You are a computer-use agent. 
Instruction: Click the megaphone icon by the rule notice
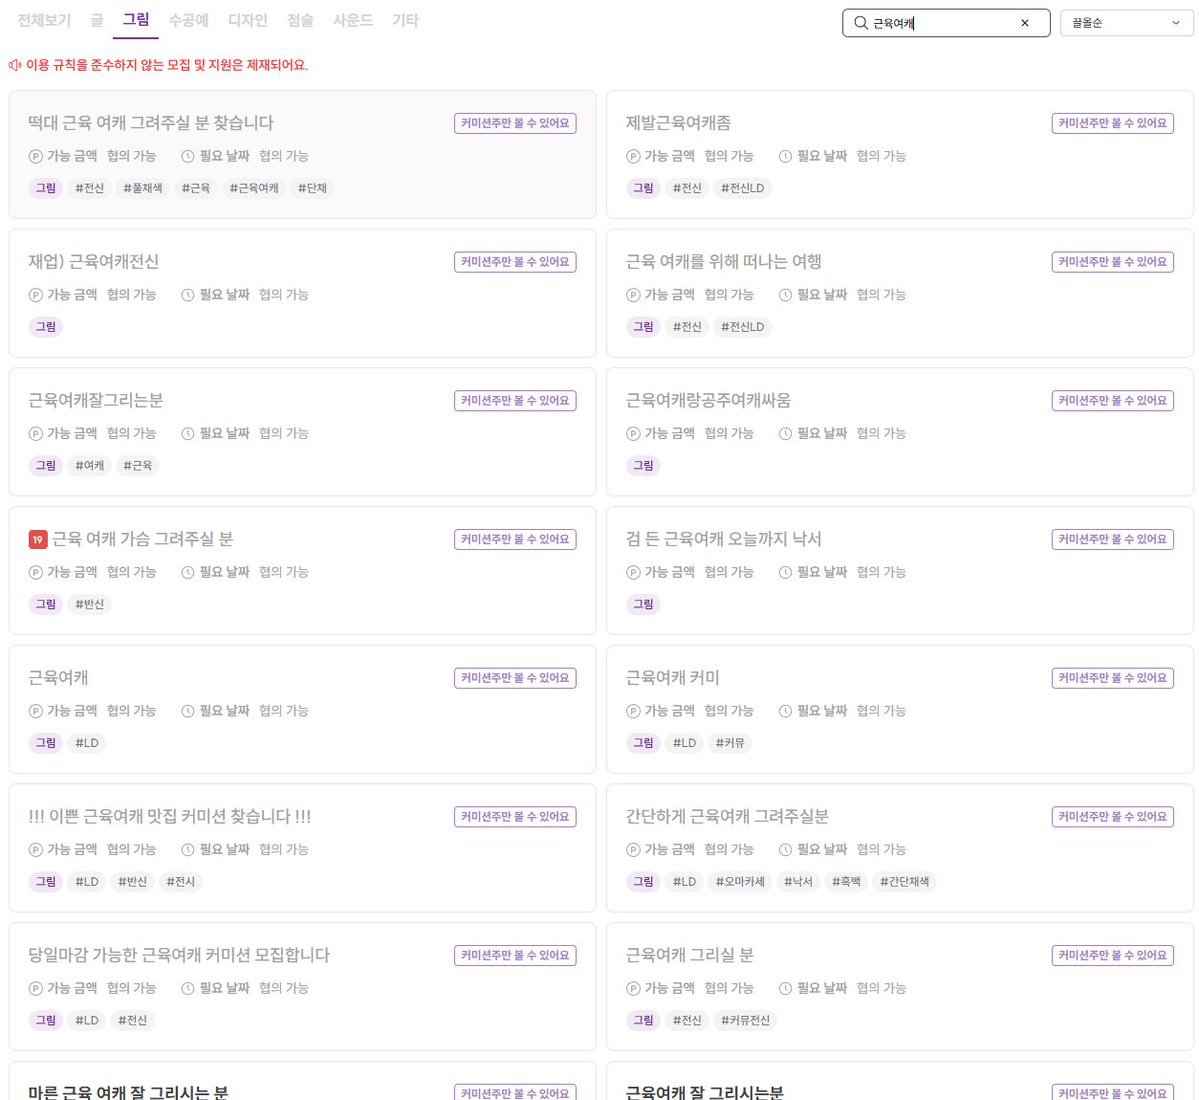click(x=15, y=65)
